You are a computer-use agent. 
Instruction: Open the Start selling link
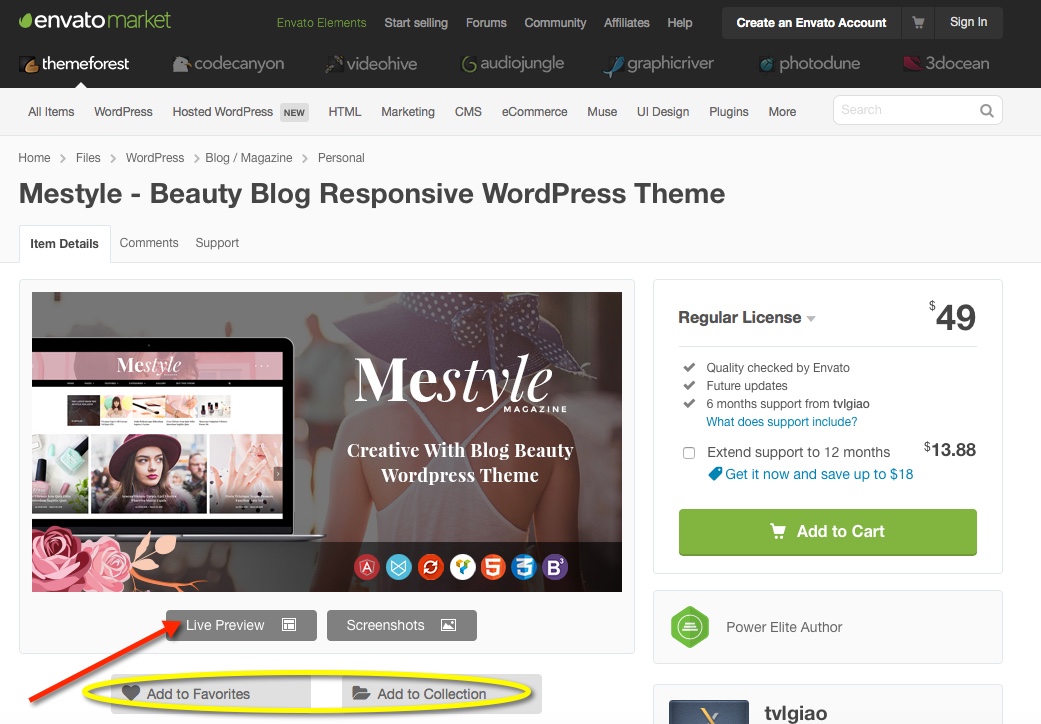tap(416, 23)
